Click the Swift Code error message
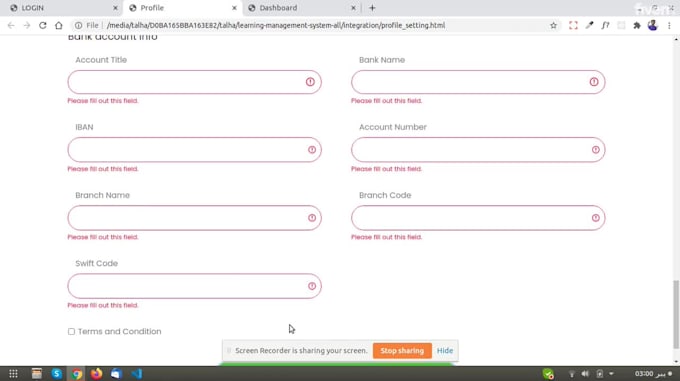 (103, 305)
